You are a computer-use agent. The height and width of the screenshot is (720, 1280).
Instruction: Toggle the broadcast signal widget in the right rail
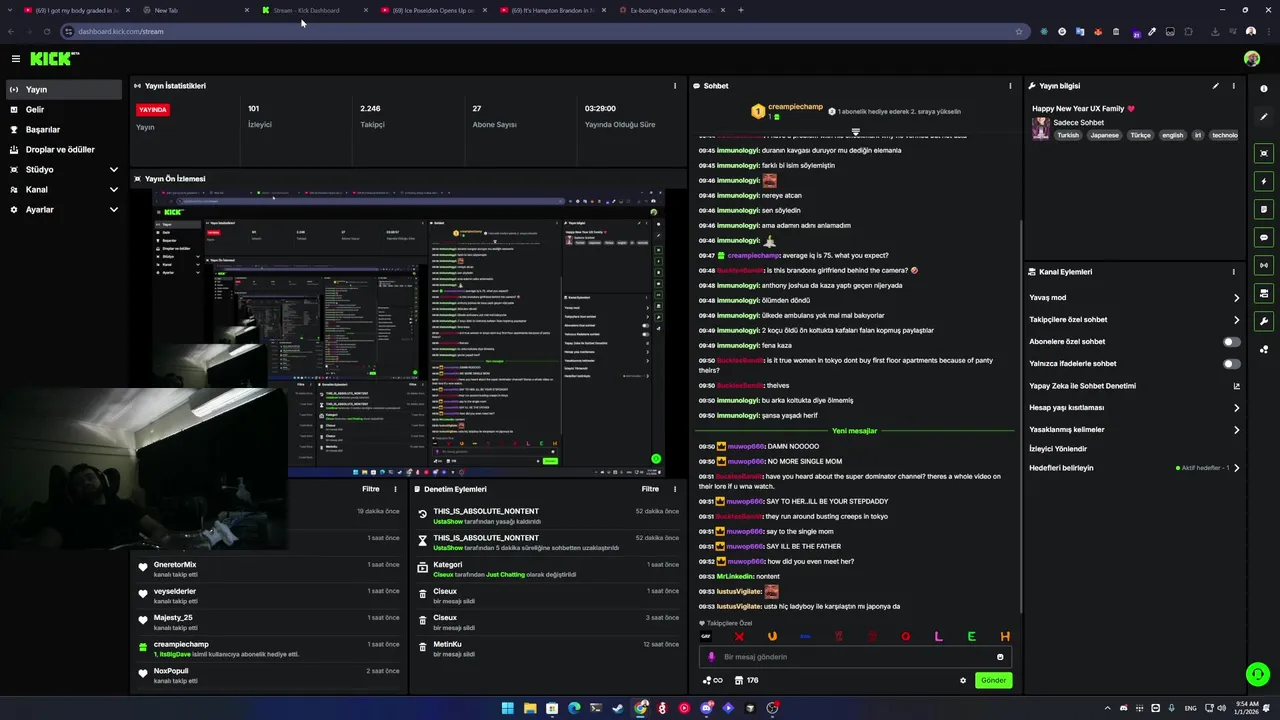pyautogui.click(x=1264, y=265)
